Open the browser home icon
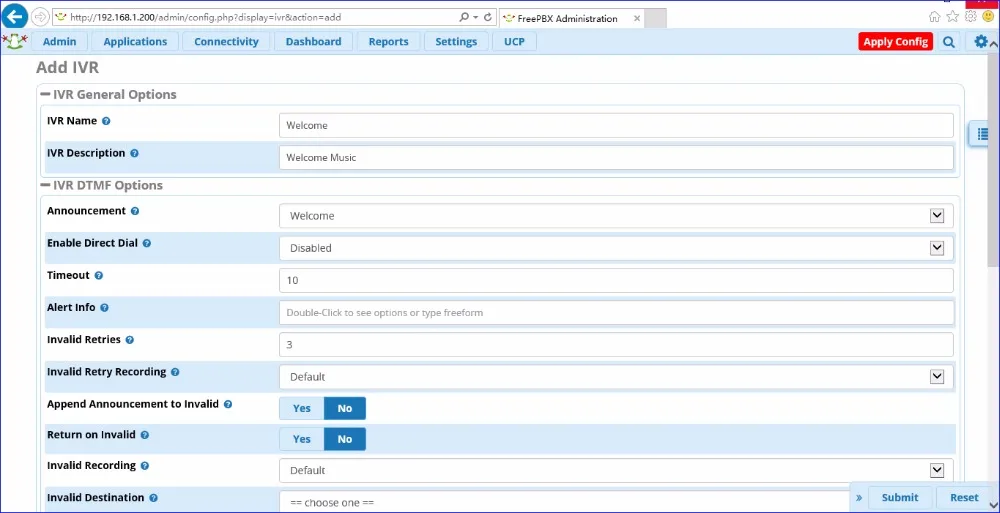This screenshot has height=513, width=1000. tap(934, 17)
